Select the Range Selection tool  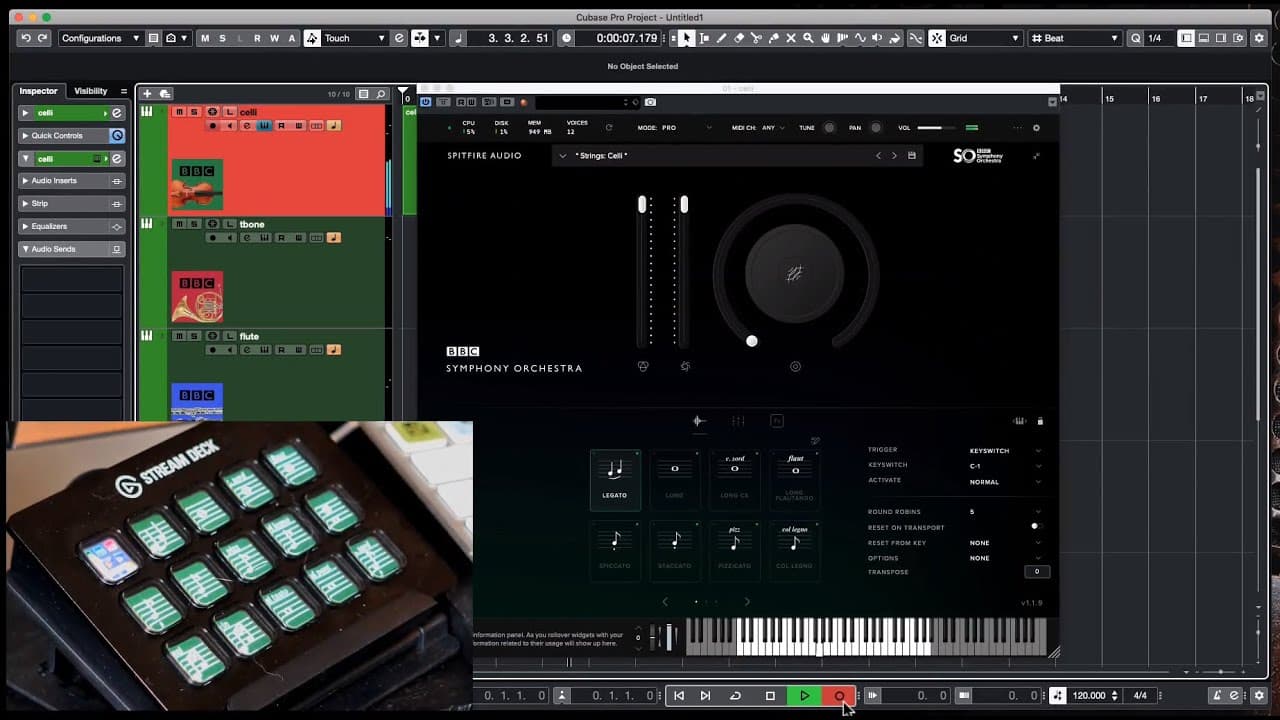click(704, 38)
